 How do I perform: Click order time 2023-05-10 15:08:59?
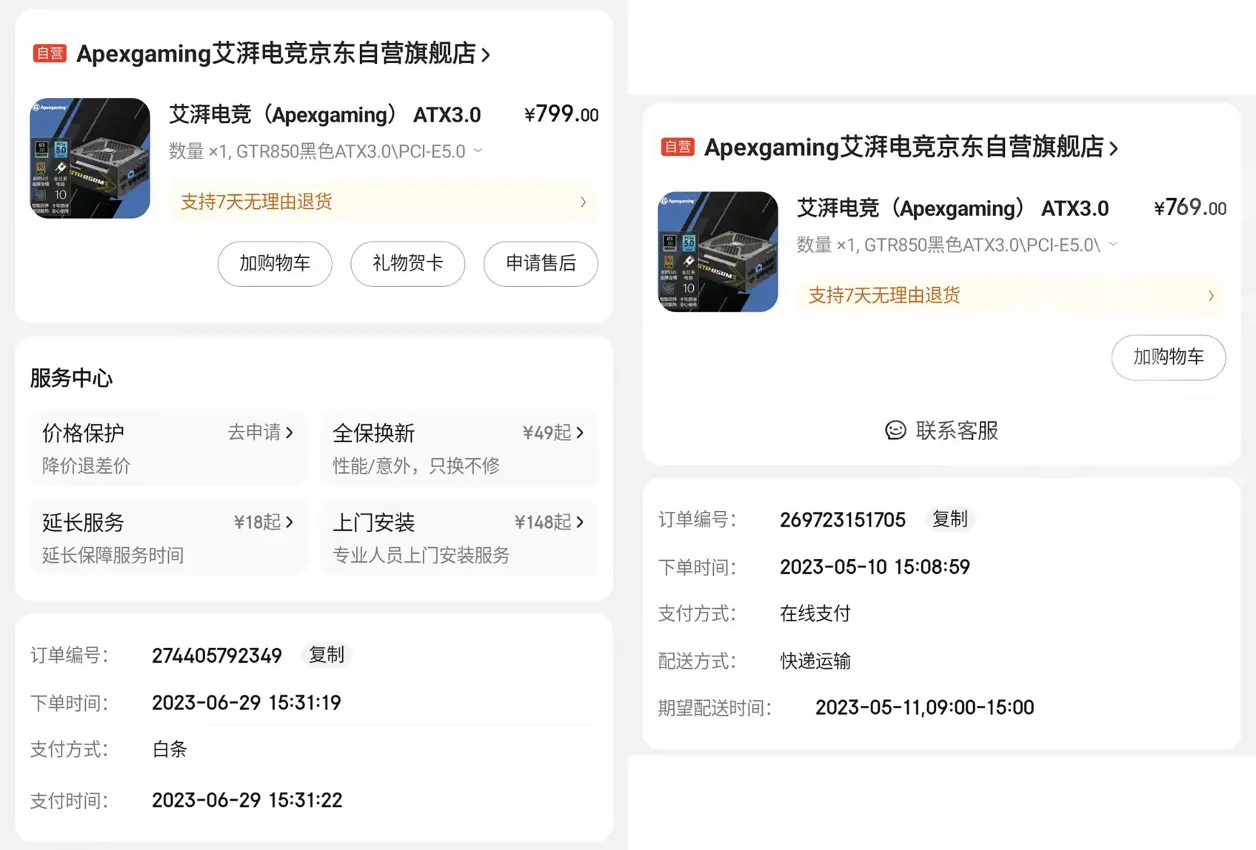point(875,567)
